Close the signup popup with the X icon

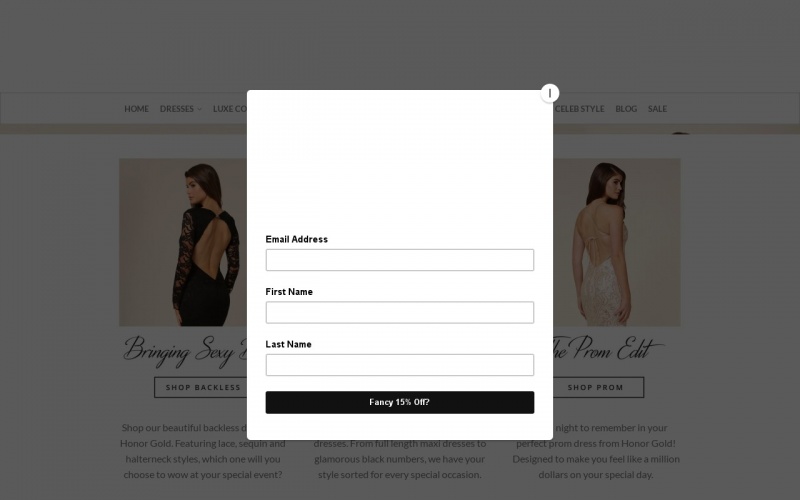(x=549, y=93)
